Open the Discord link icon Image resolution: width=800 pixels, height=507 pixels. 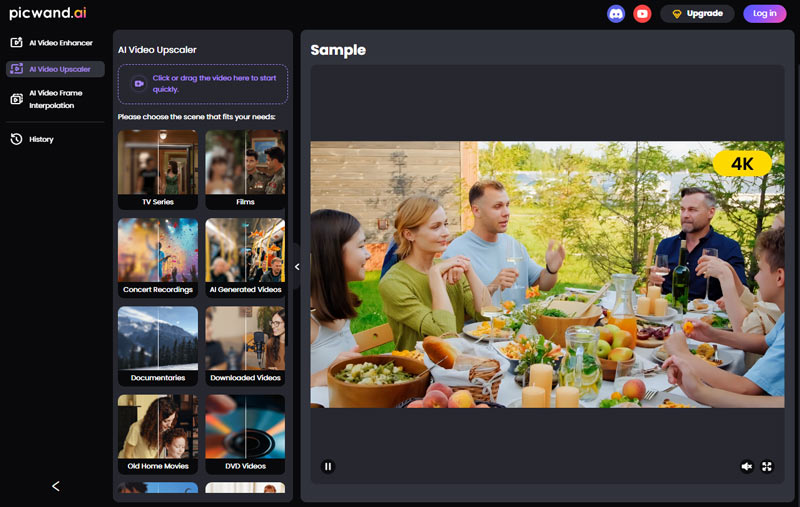(616, 14)
